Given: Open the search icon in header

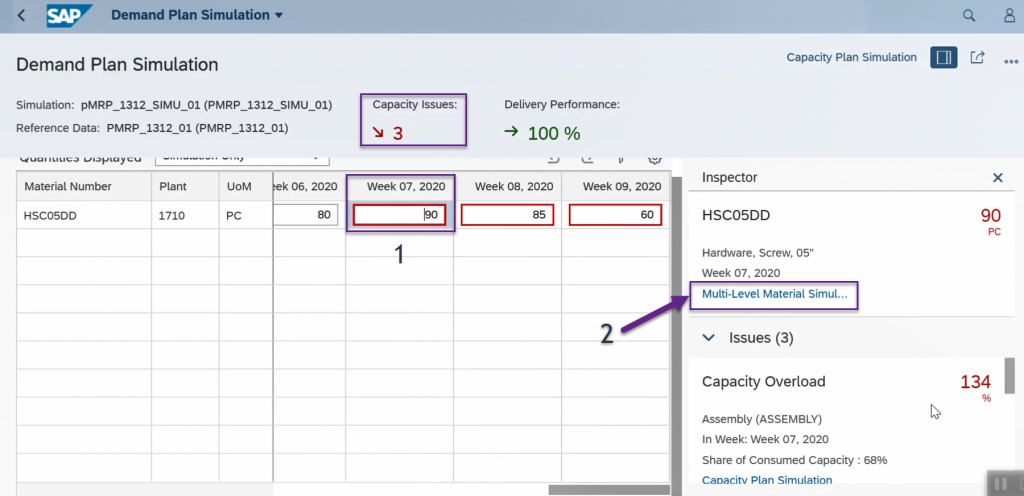Looking at the screenshot, I should click(969, 15).
